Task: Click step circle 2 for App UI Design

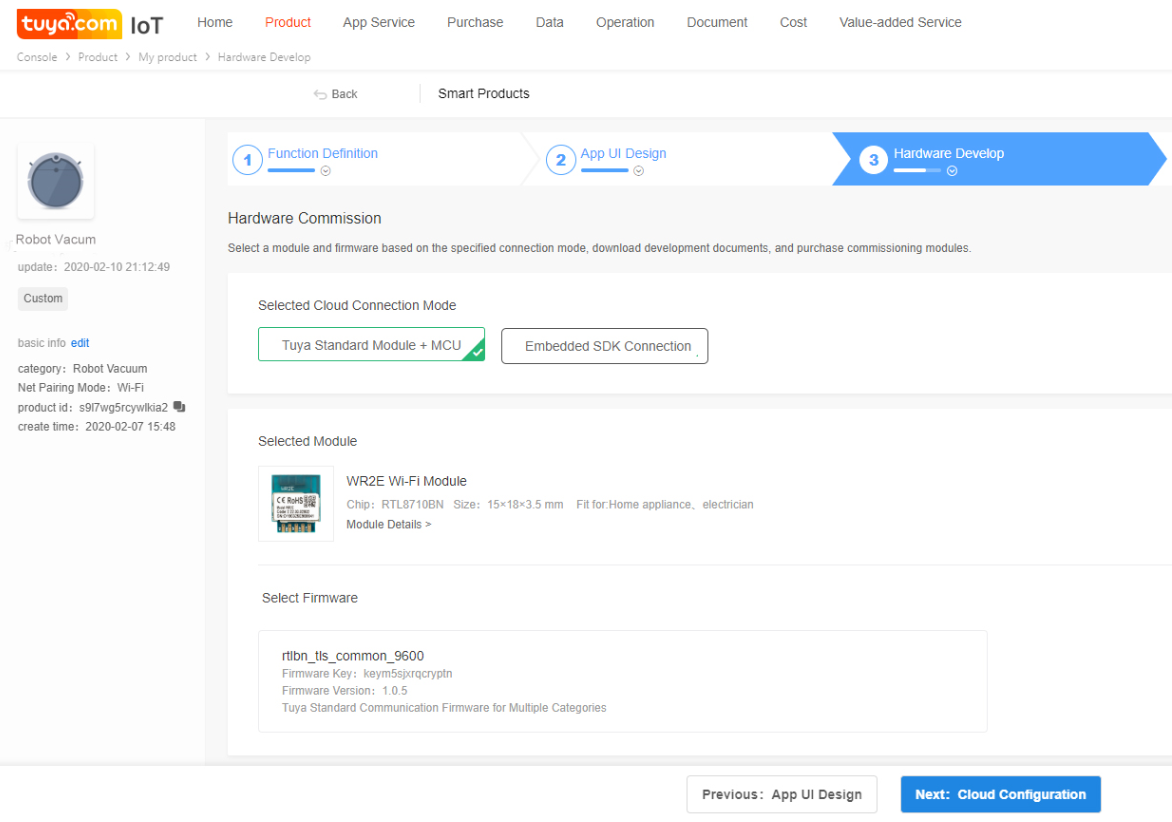Action: (560, 159)
